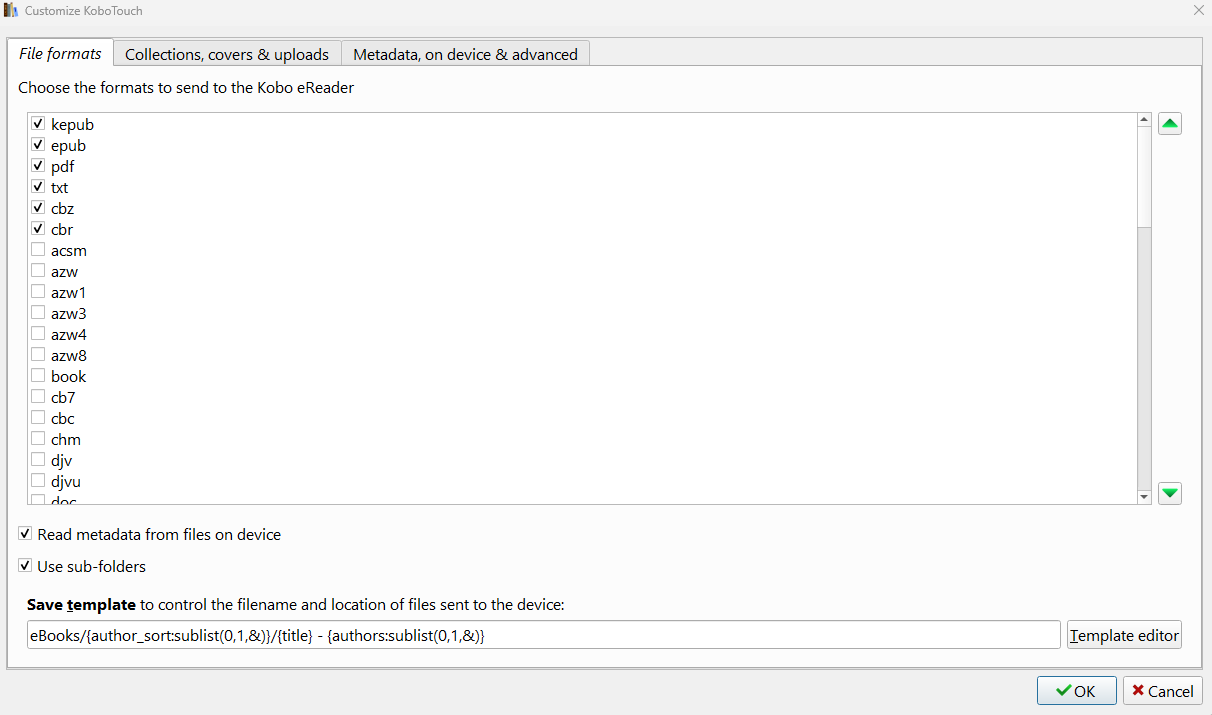Disable Read metadata from files on device
This screenshot has height=715, width=1212.
(x=25, y=534)
